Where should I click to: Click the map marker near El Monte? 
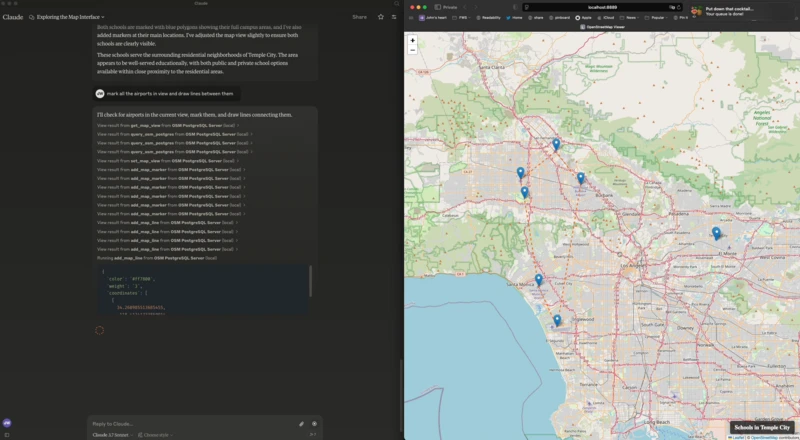[716, 233]
